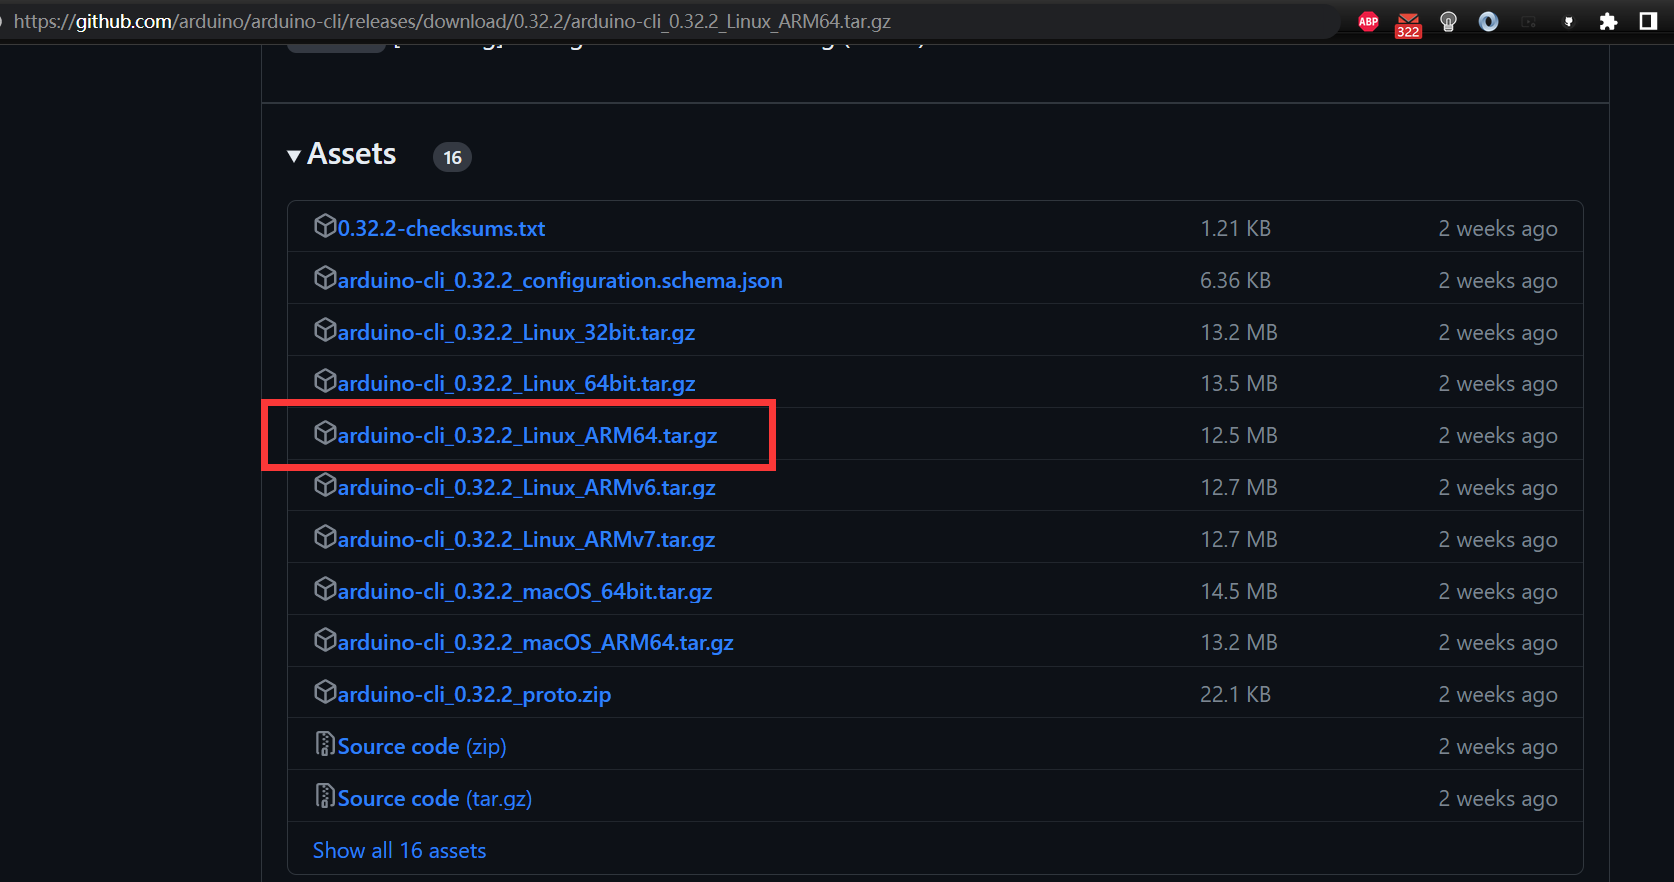Click "2 weeks ago" in the macOS_64bit row
The image size is (1674, 882).
(1498, 592)
